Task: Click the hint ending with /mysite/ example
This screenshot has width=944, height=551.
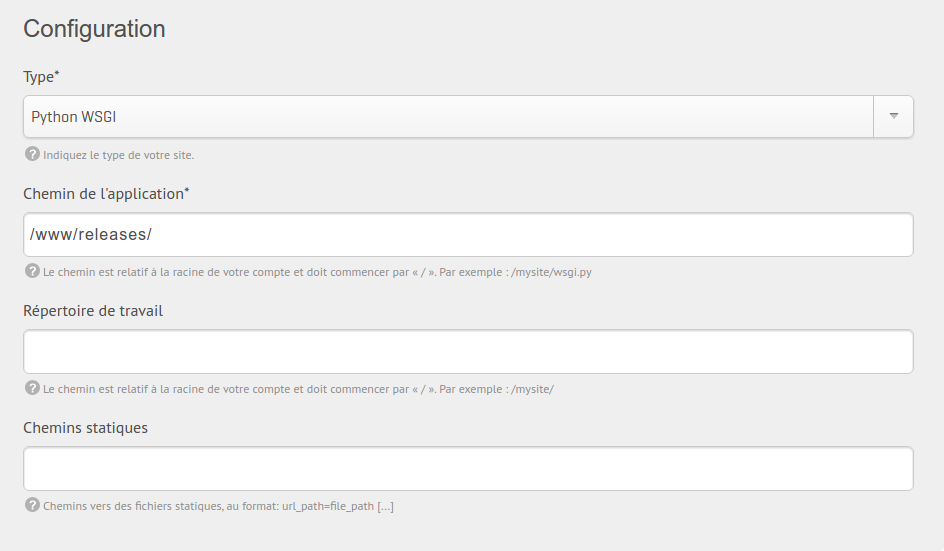Action: pyautogui.click(x=298, y=389)
